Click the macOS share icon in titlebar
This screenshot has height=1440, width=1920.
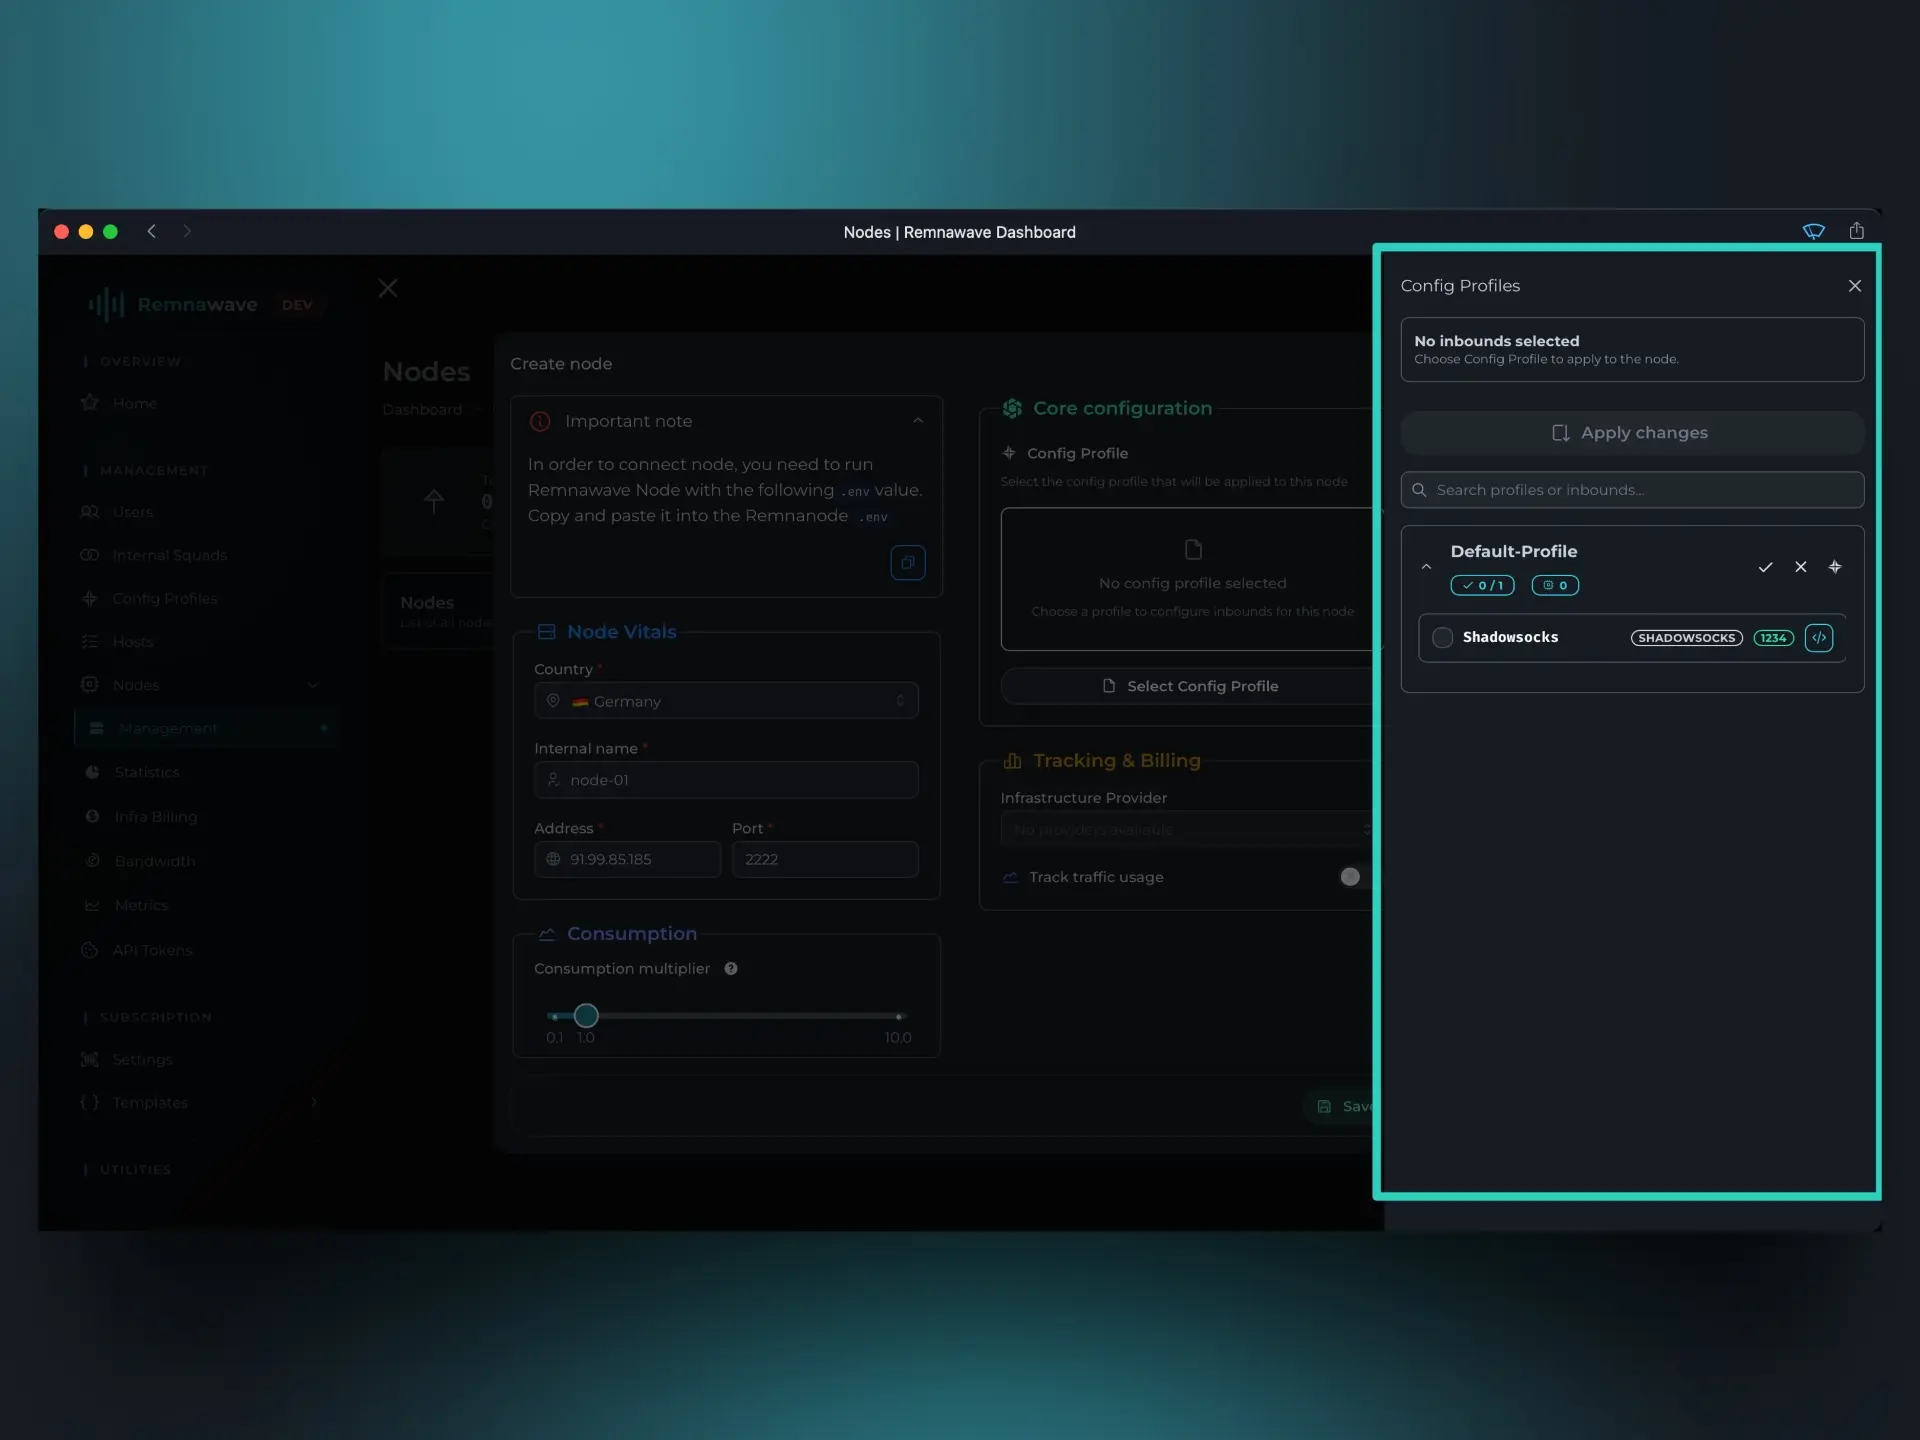point(1856,231)
